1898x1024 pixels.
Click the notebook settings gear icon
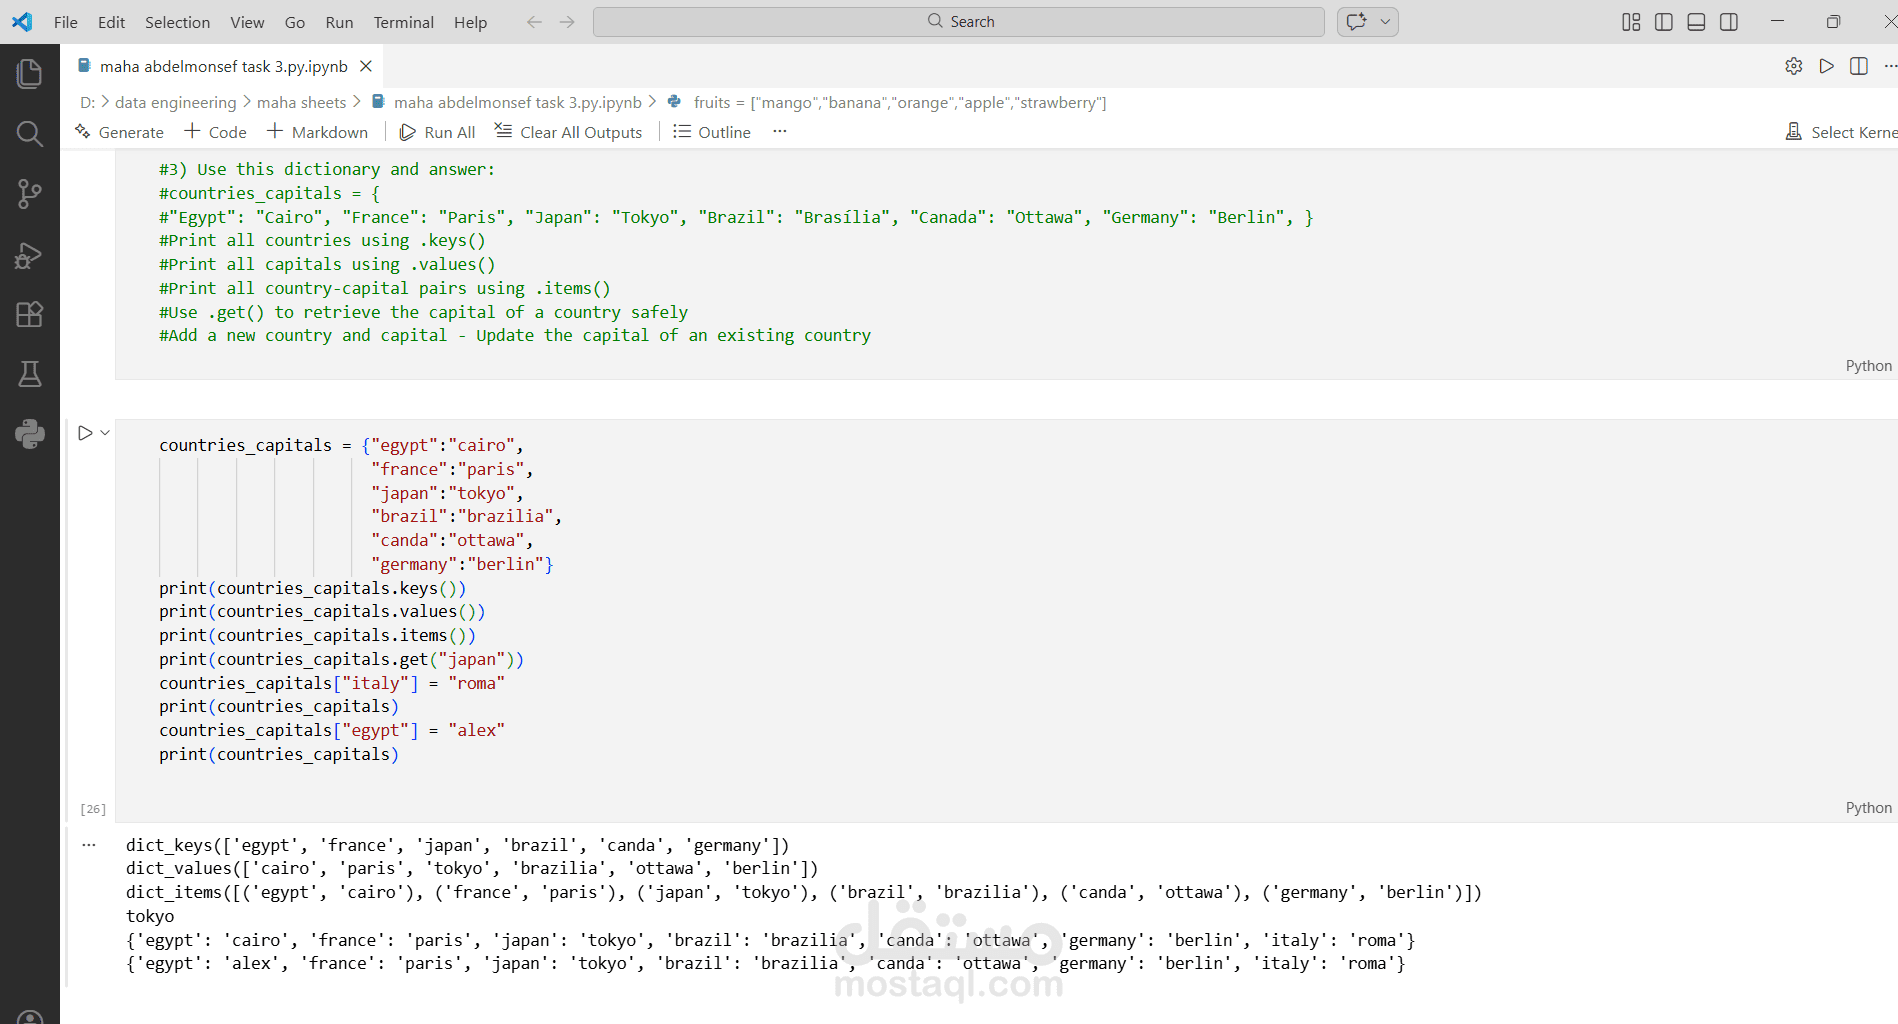[1794, 66]
